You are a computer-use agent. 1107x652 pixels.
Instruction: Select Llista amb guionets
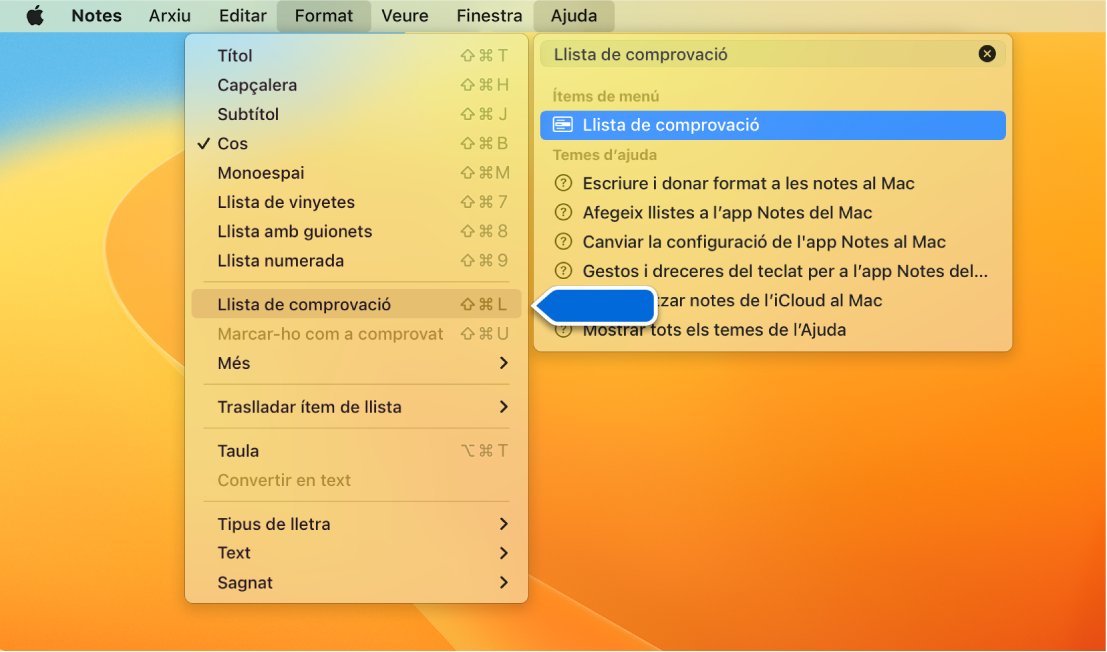pos(357,231)
